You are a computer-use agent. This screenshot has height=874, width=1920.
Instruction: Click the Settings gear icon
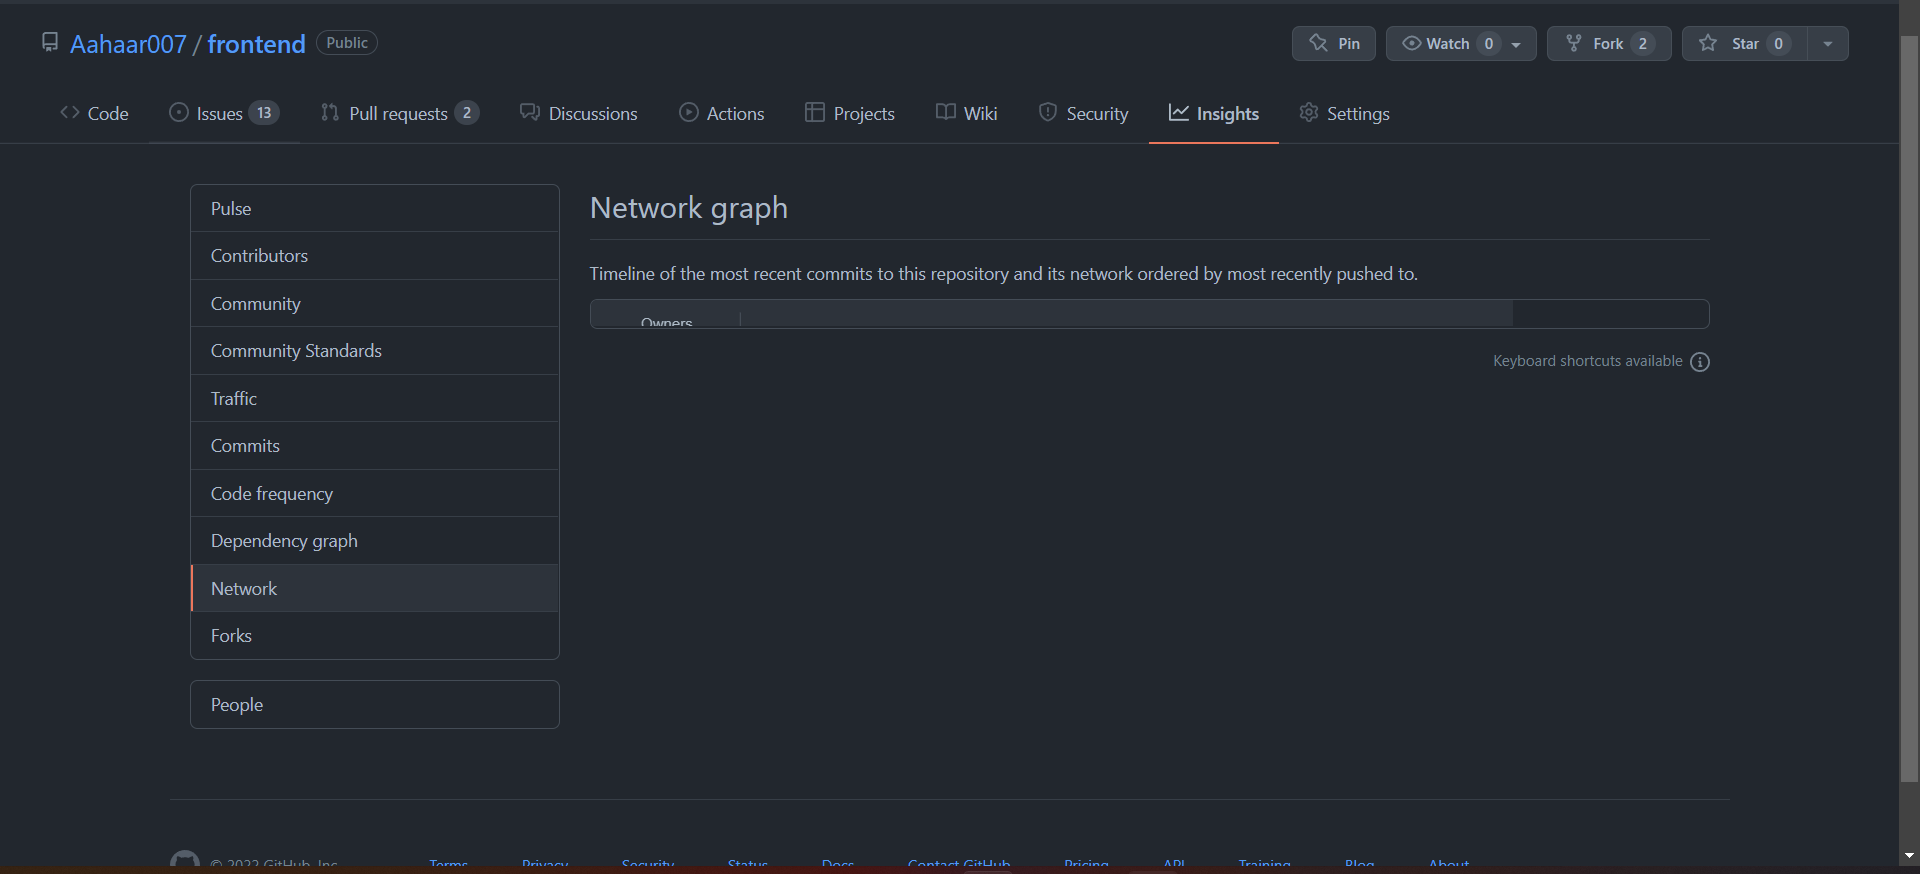coord(1309,112)
